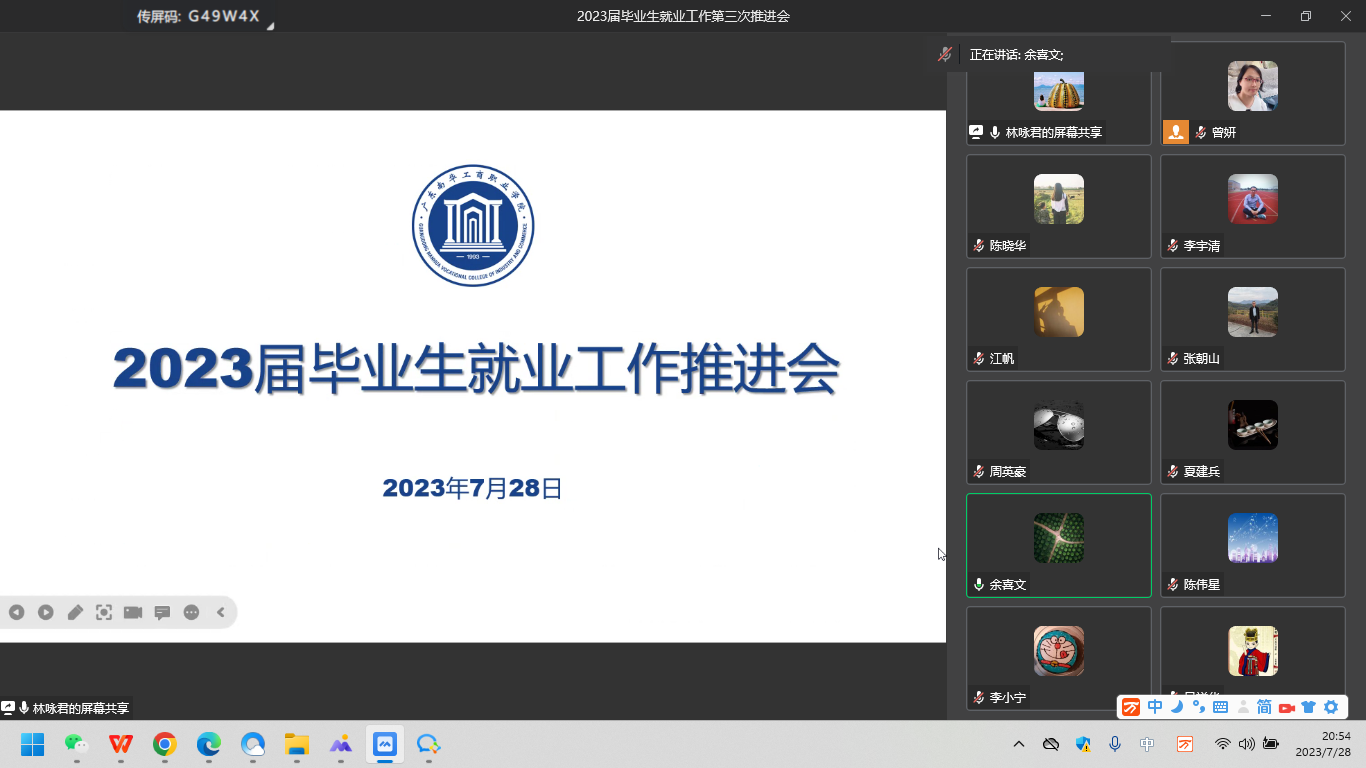The width and height of the screenshot is (1366, 768).
Task: Collapse the slide toolbar with chevron
Action: tap(221, 612)
